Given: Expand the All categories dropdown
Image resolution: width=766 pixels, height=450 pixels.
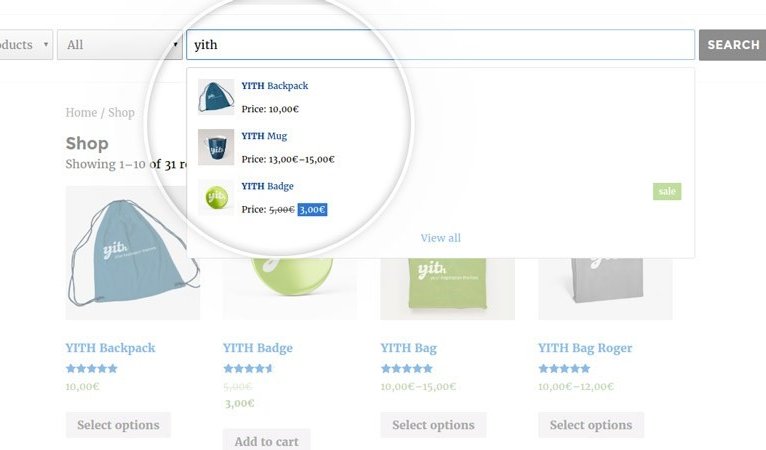Looking at the screenshot, I should 120,45.
